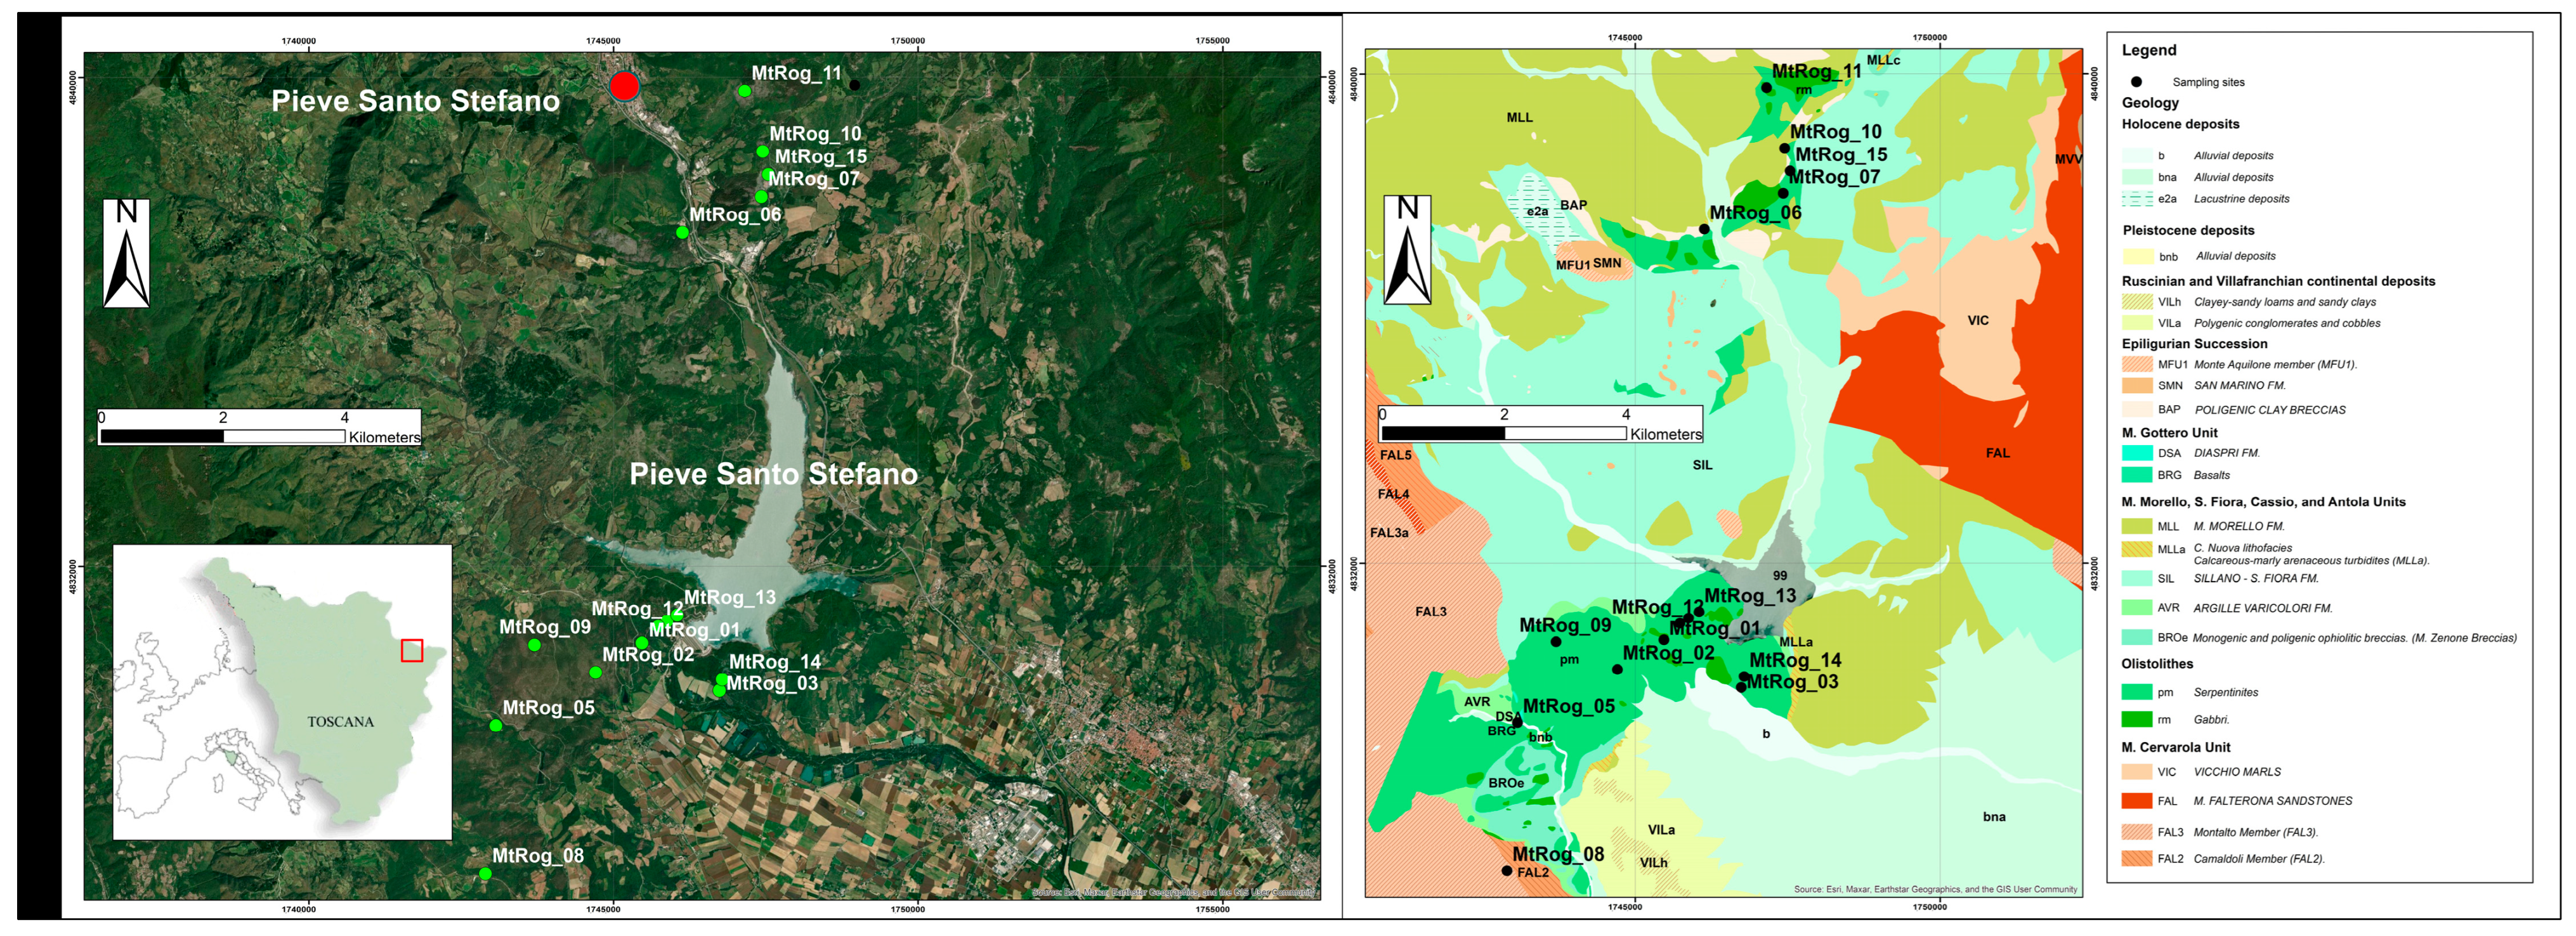This screenshot has height=936, width=2576.
Task: Click the green MtRog_05 sampling point on the satellite map
Action: coord(496,725)
